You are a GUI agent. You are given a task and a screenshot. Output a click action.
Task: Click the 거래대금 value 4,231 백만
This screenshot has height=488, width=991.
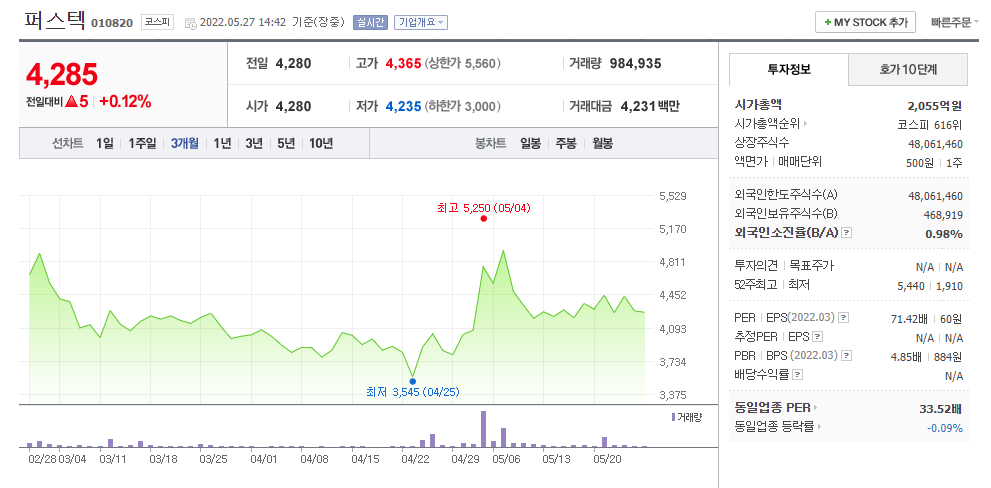(x=650, y=106)
